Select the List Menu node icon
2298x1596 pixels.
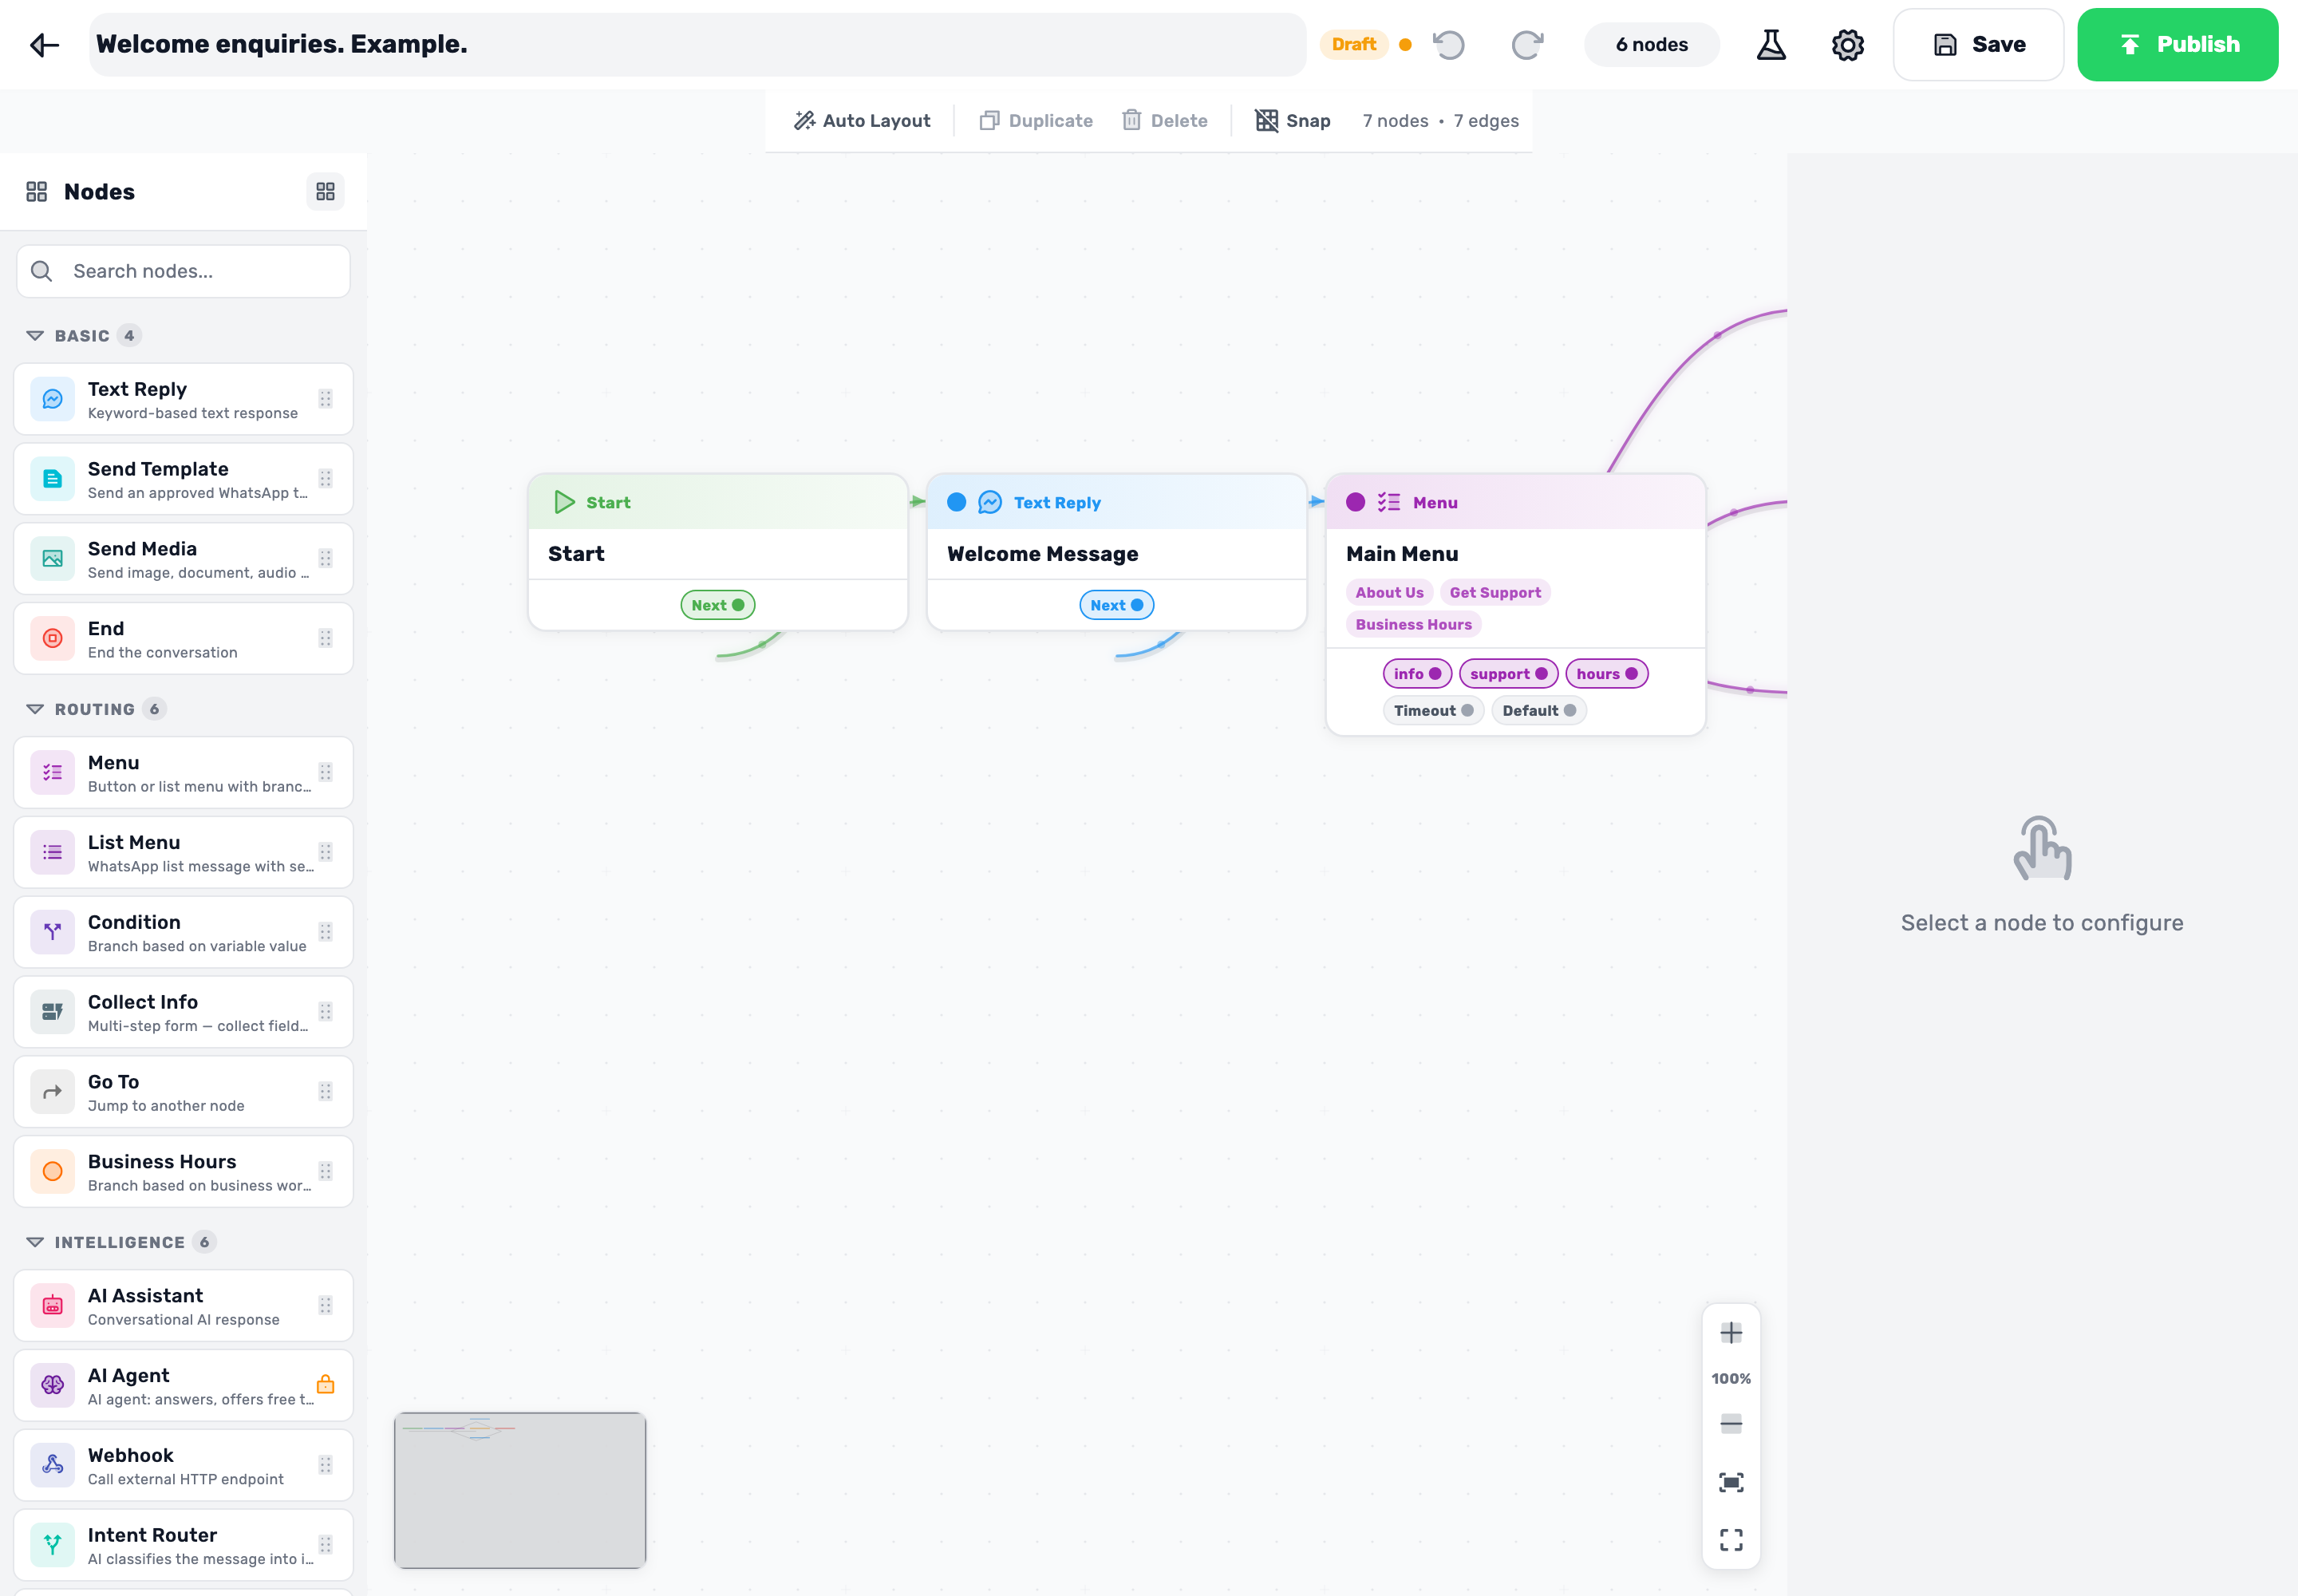(x=53, y=852)
